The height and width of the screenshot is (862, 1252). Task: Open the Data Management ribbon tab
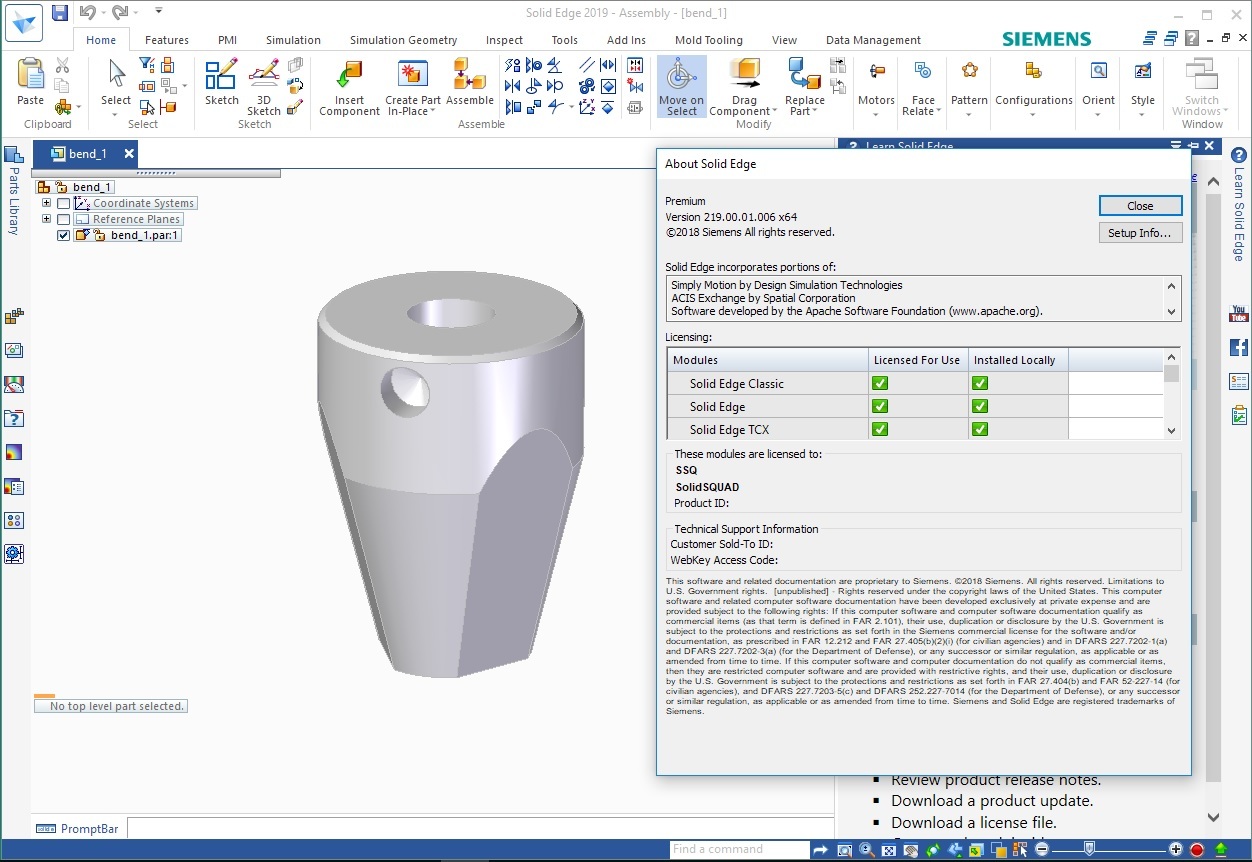click(x=873, y=40)
